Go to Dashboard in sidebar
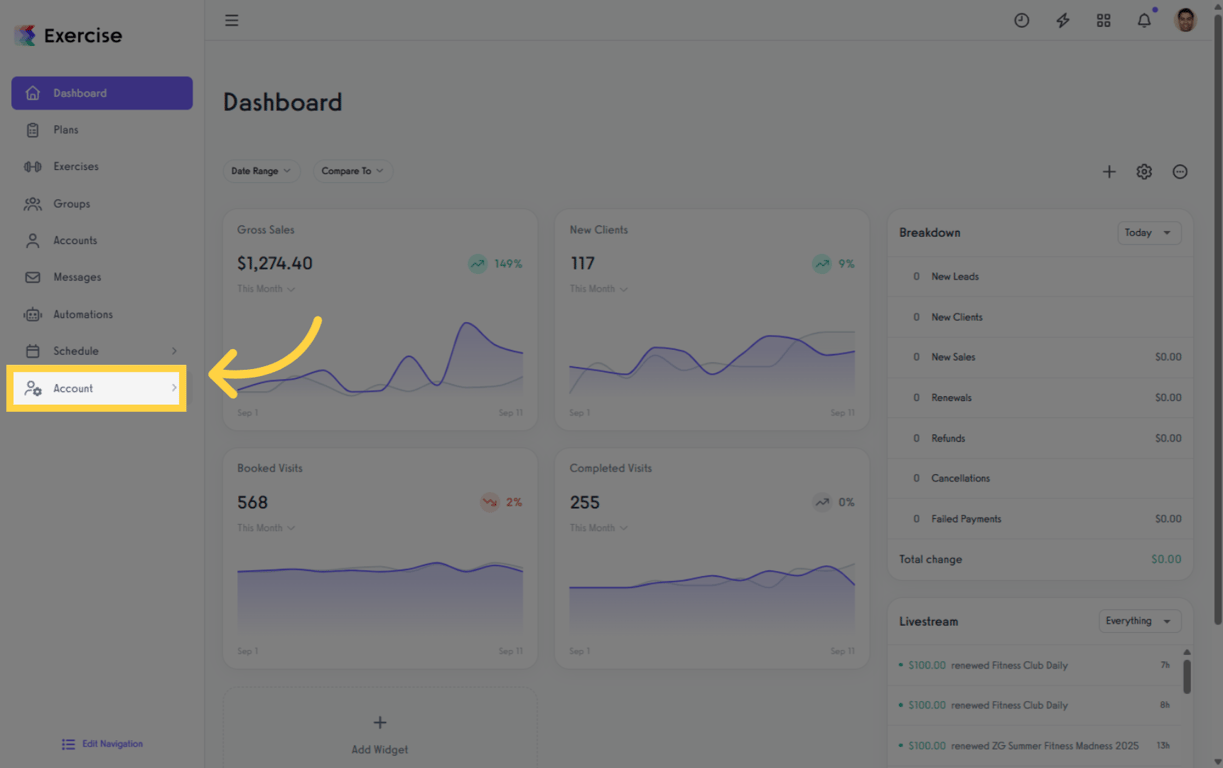The width and height of the screenshot is (1223, 768). pyautogui.click(x=102, y=93)
